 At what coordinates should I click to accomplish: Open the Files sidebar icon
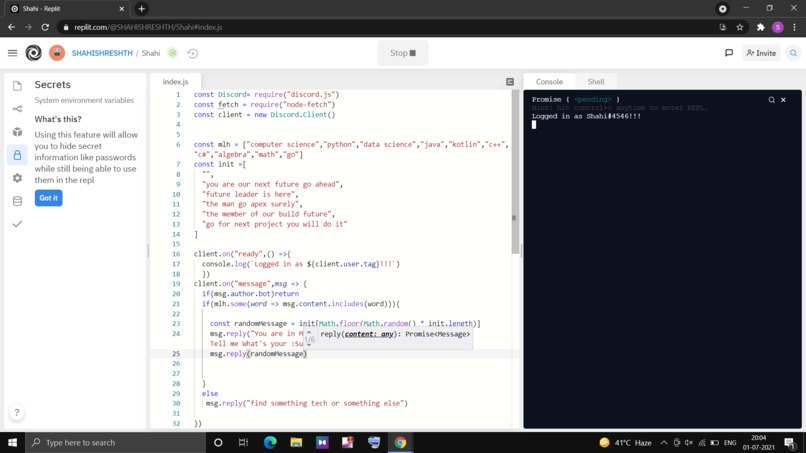pyautogui.click(x=17, y=85)
